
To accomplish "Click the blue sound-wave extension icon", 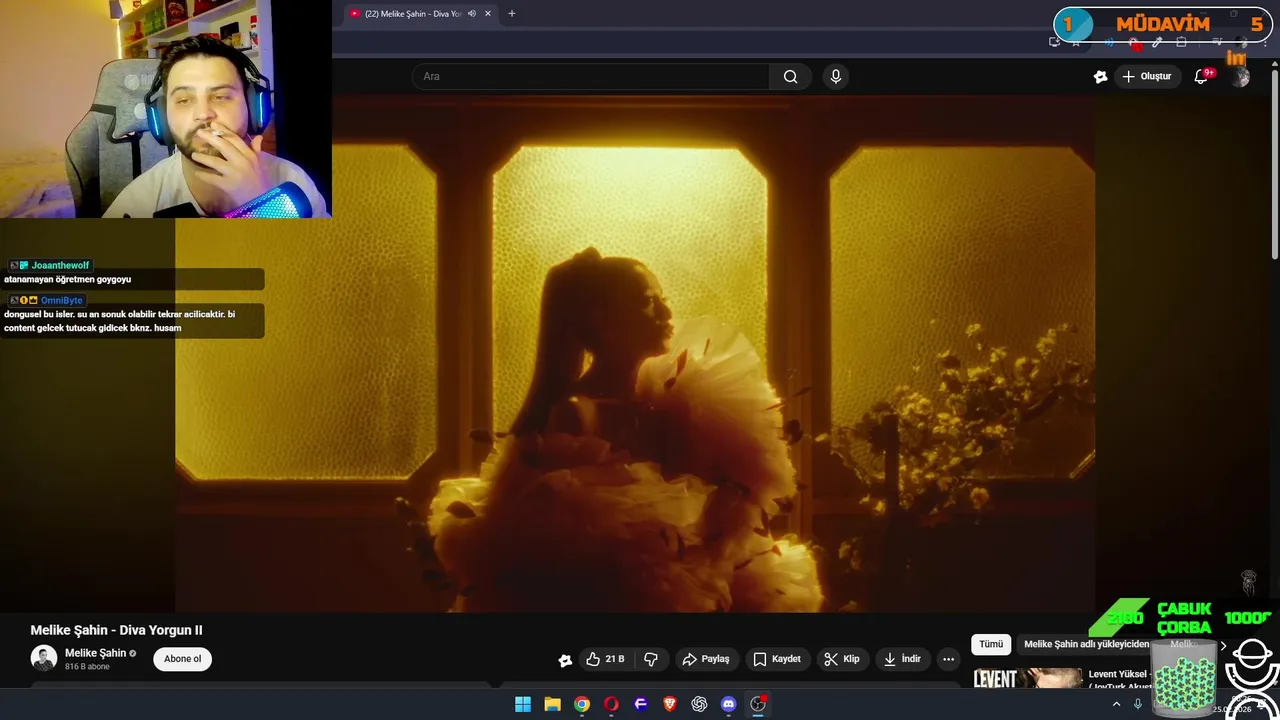I will pyautogui.click(x=1109, y=42).
